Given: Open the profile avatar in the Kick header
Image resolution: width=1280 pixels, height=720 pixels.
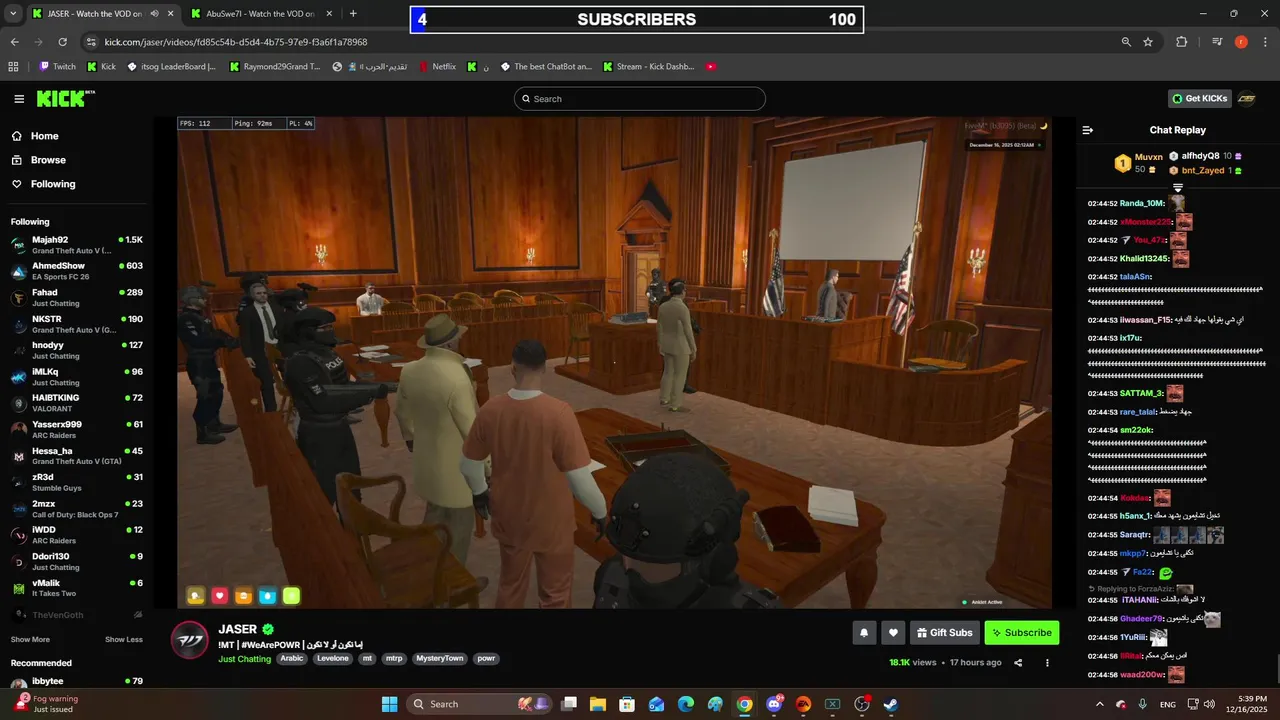Looking at the screenshot, I should click(1246, 98).
